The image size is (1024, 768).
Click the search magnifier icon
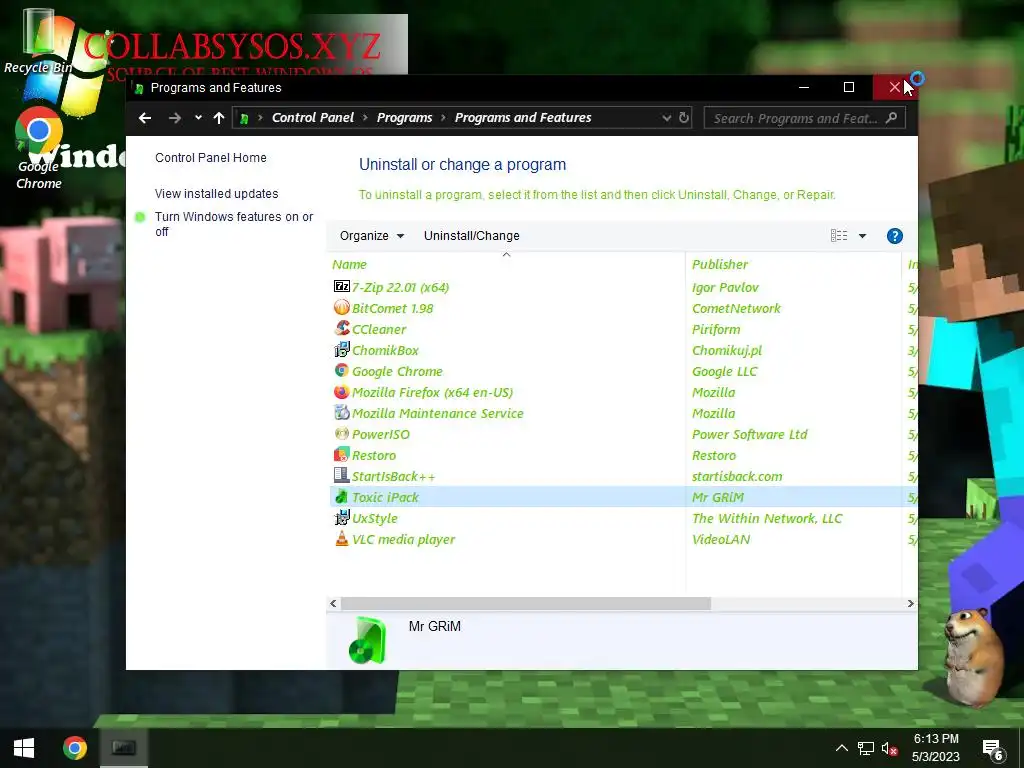[x=891, y=118]
